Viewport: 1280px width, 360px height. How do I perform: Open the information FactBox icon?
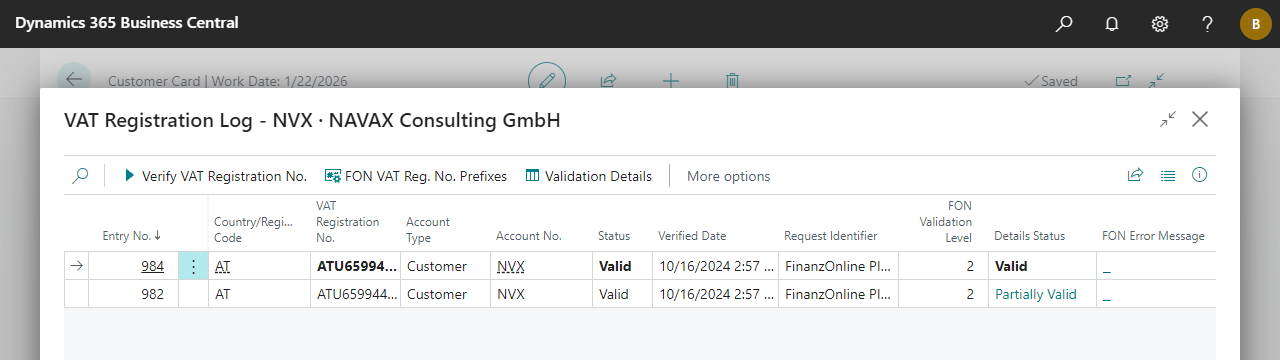tap(1200, 175)
